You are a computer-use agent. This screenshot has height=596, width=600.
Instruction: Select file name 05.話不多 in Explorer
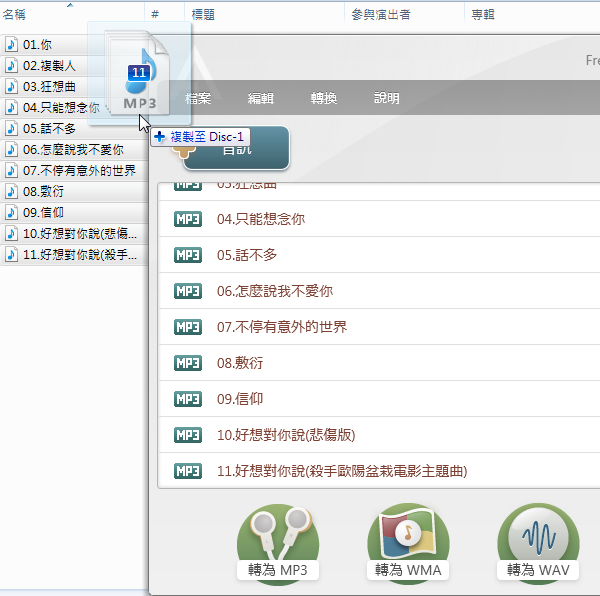tap(49, 129)
